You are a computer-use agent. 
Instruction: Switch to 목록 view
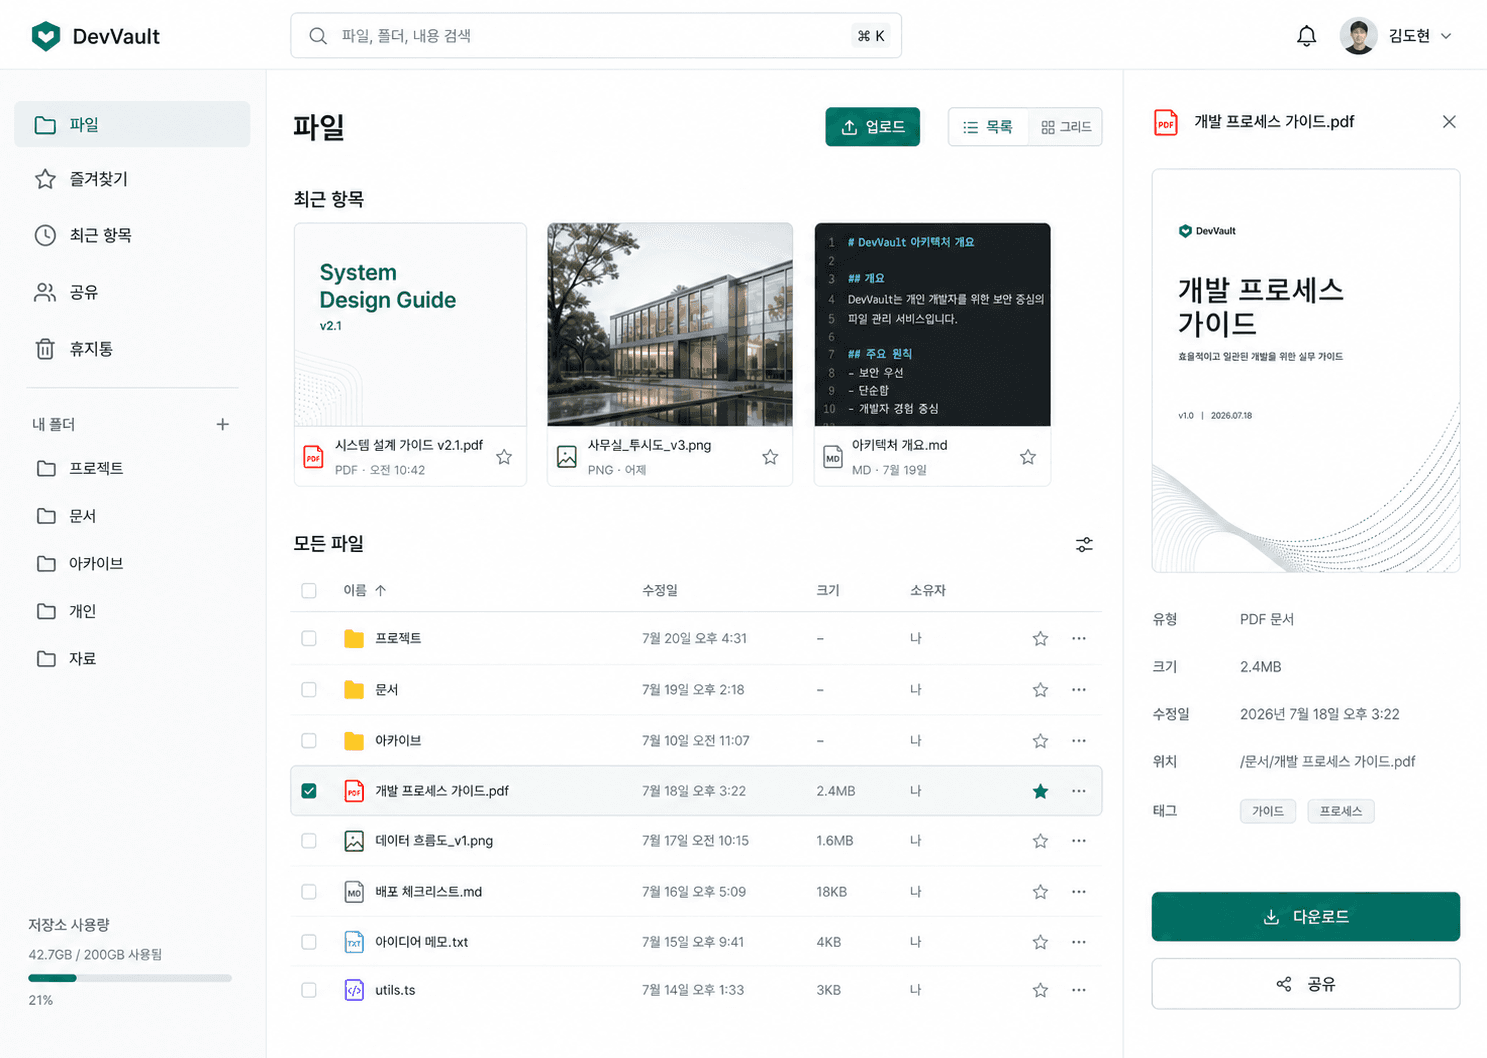988,127
